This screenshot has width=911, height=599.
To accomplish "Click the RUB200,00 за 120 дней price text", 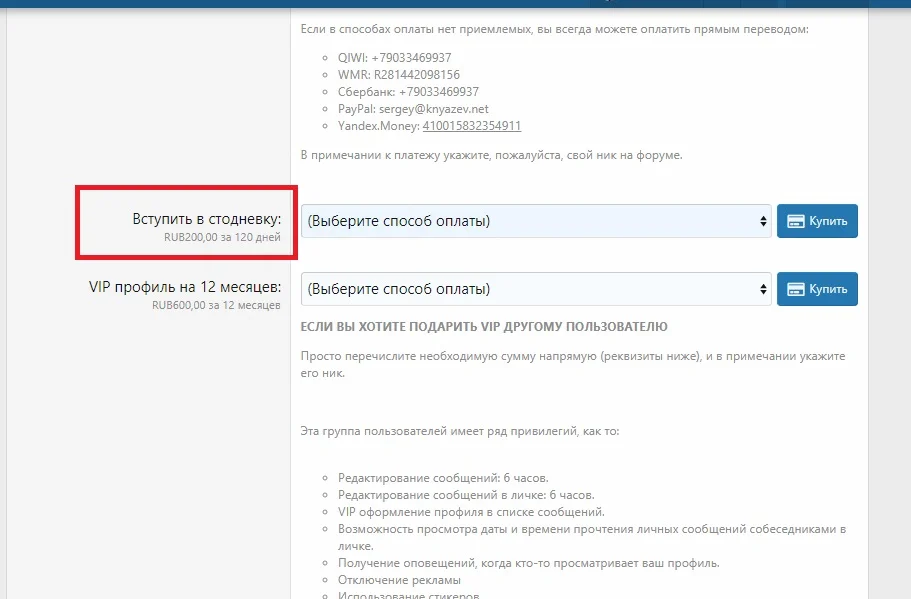I will [x=225, y=235].
